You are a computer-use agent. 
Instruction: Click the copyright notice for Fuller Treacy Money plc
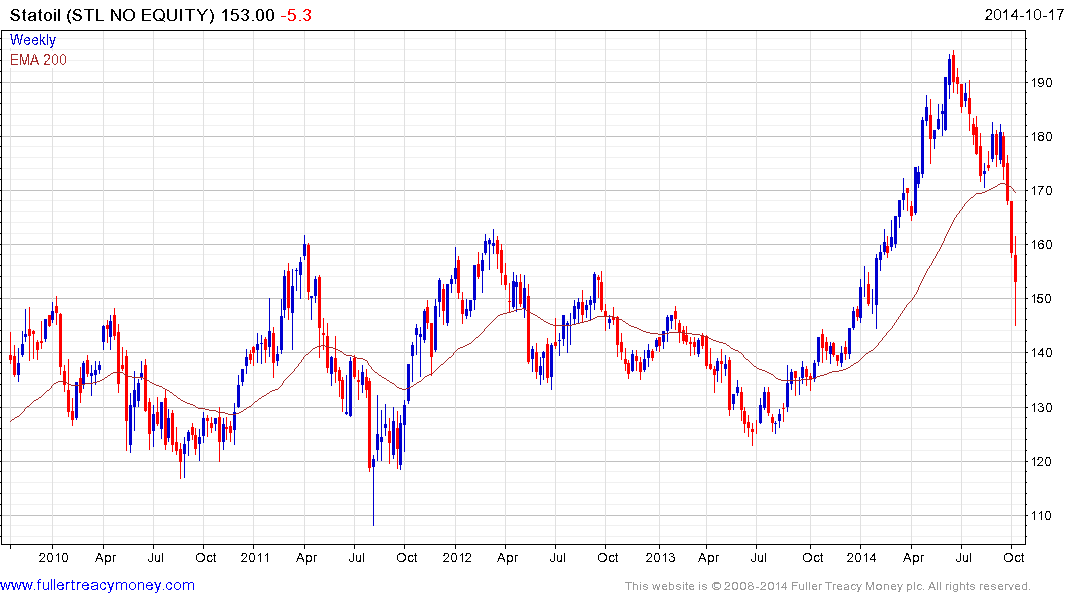pos(828,586)
